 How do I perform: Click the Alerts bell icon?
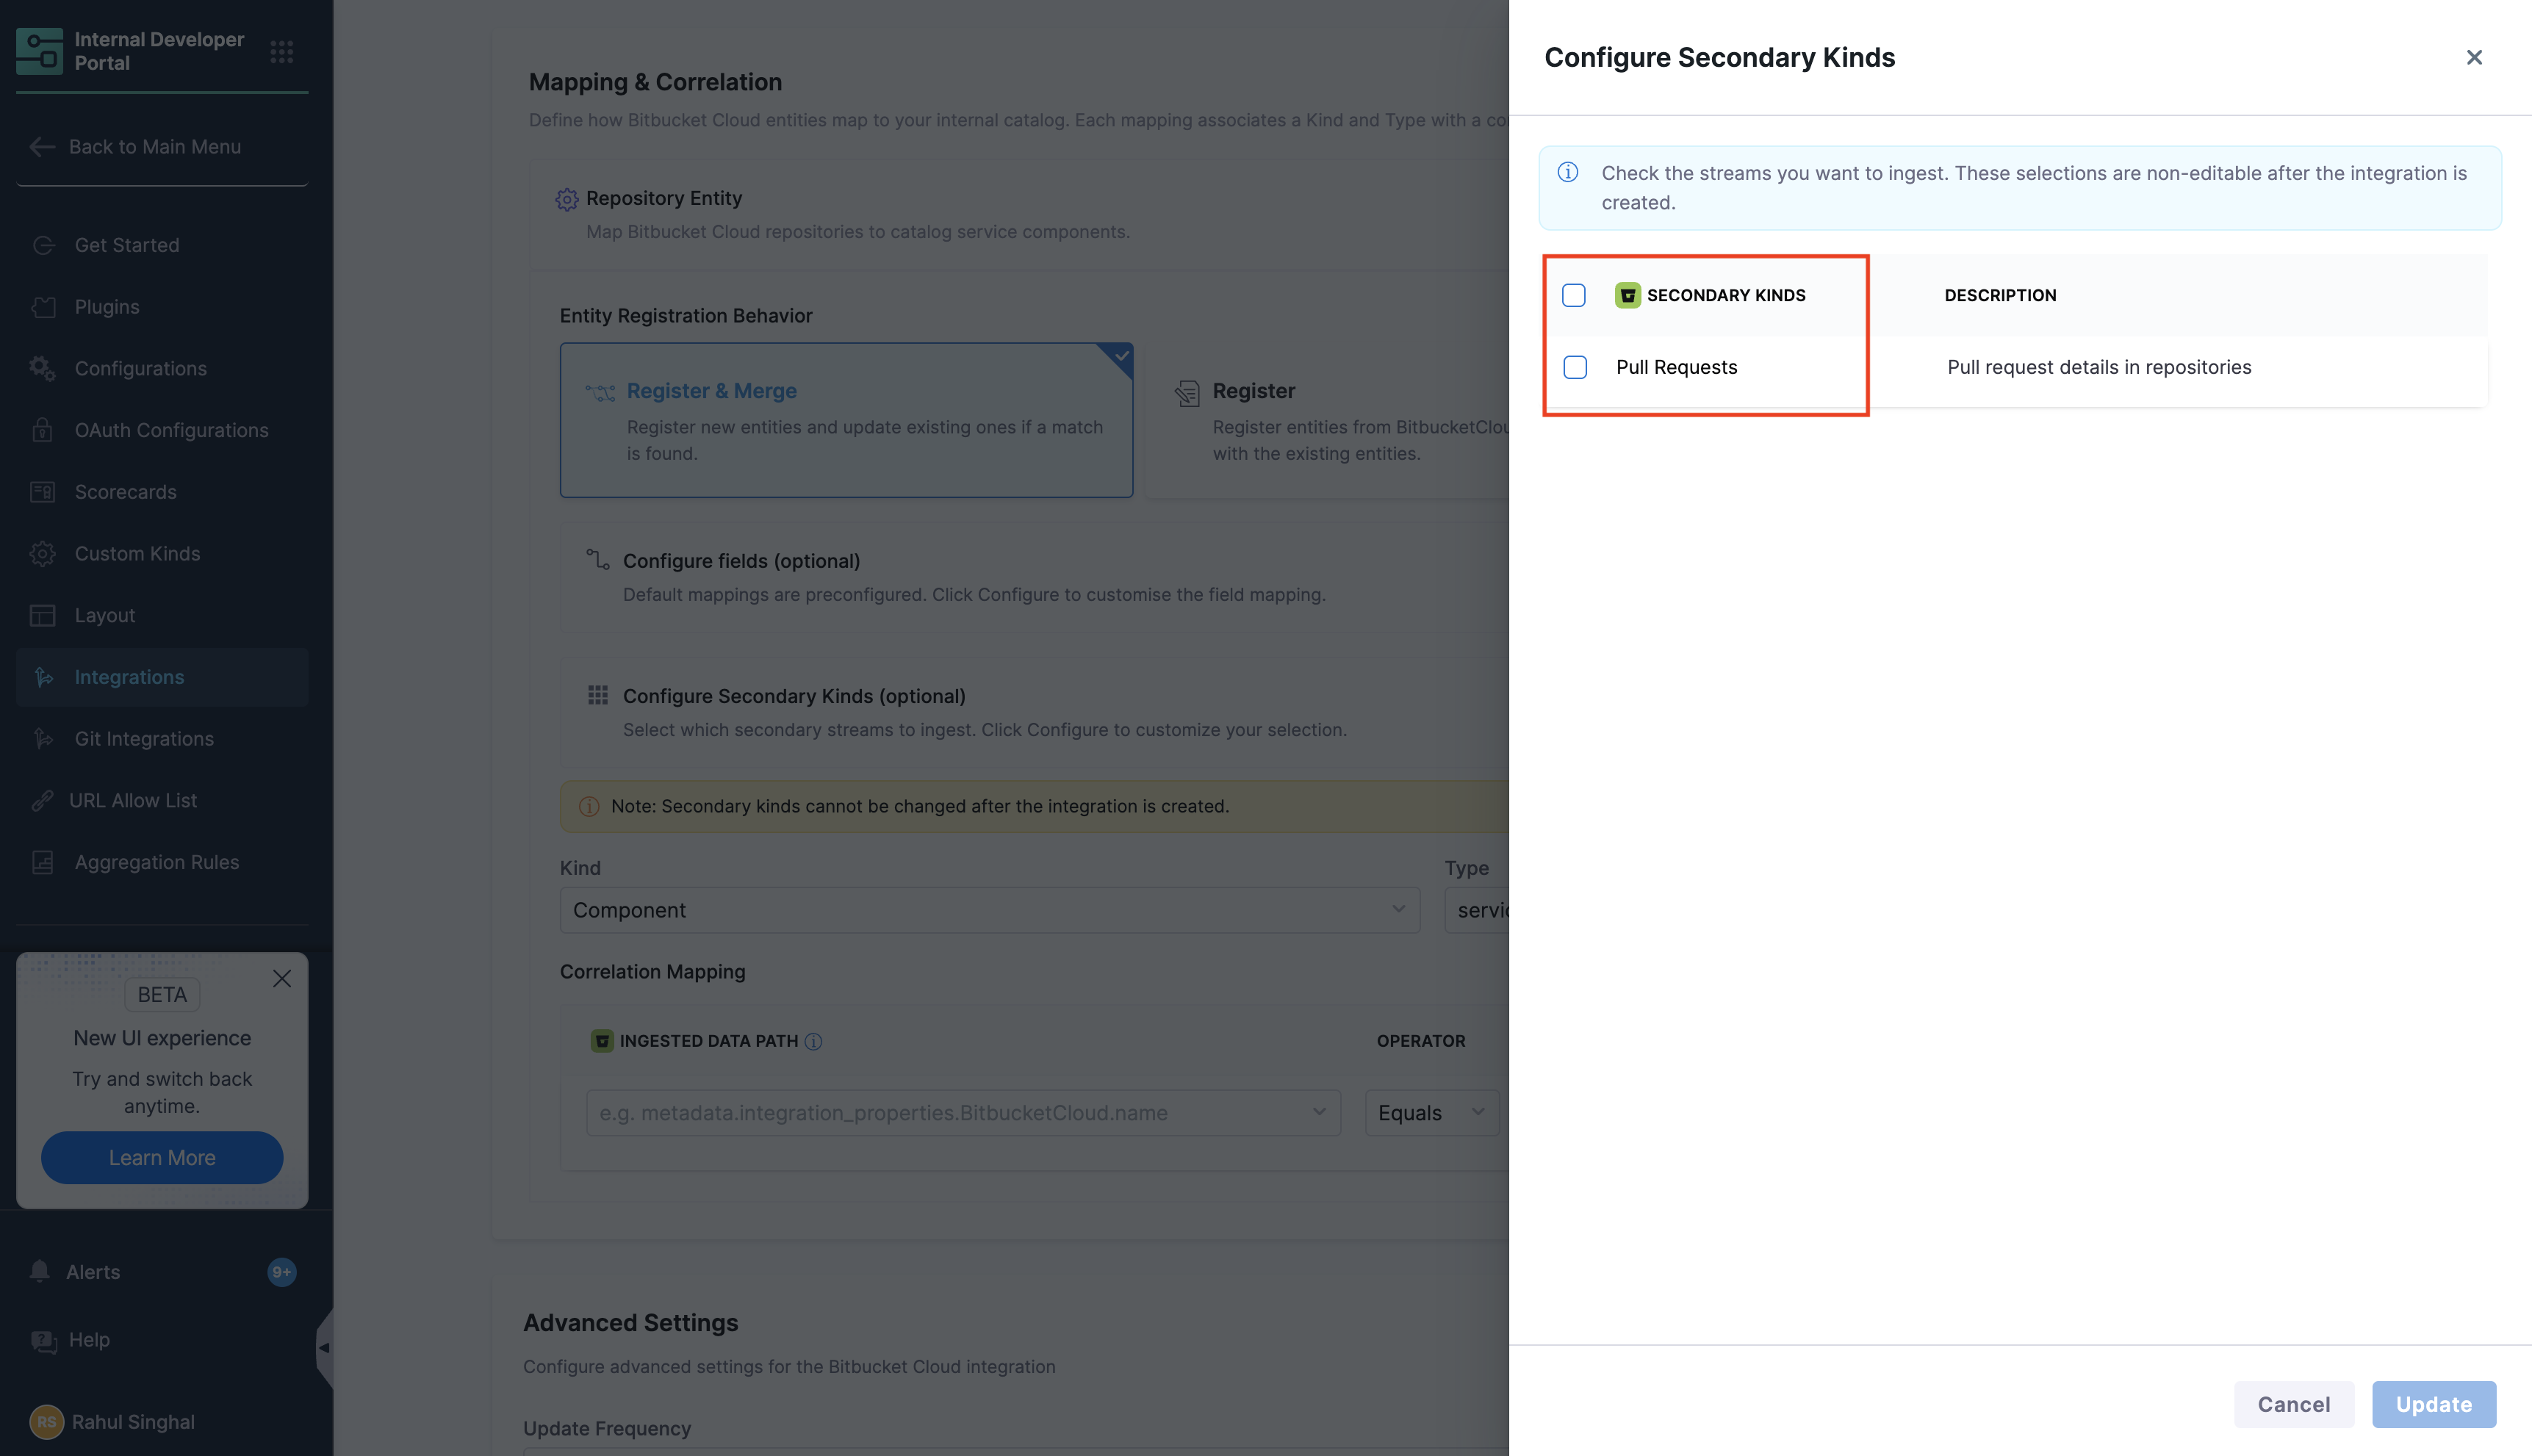[40, 1271]
